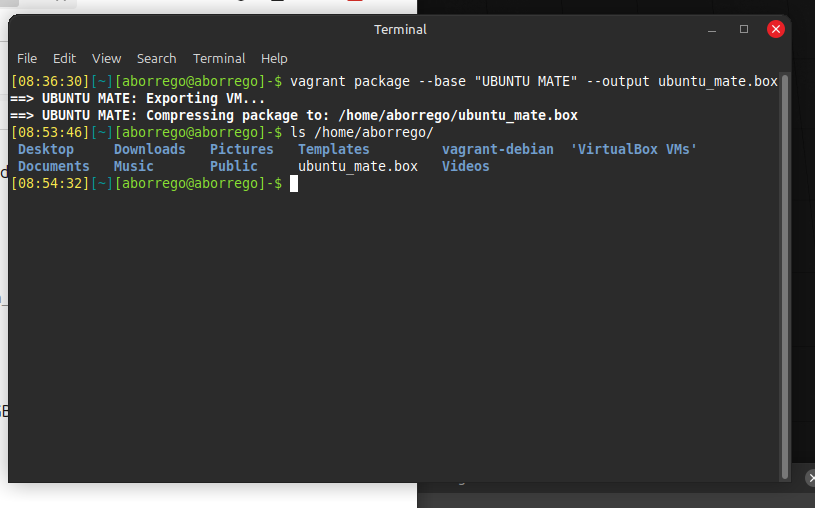Click the Terminal title bar text
The image size is (815, 508).
click(400, 30)
